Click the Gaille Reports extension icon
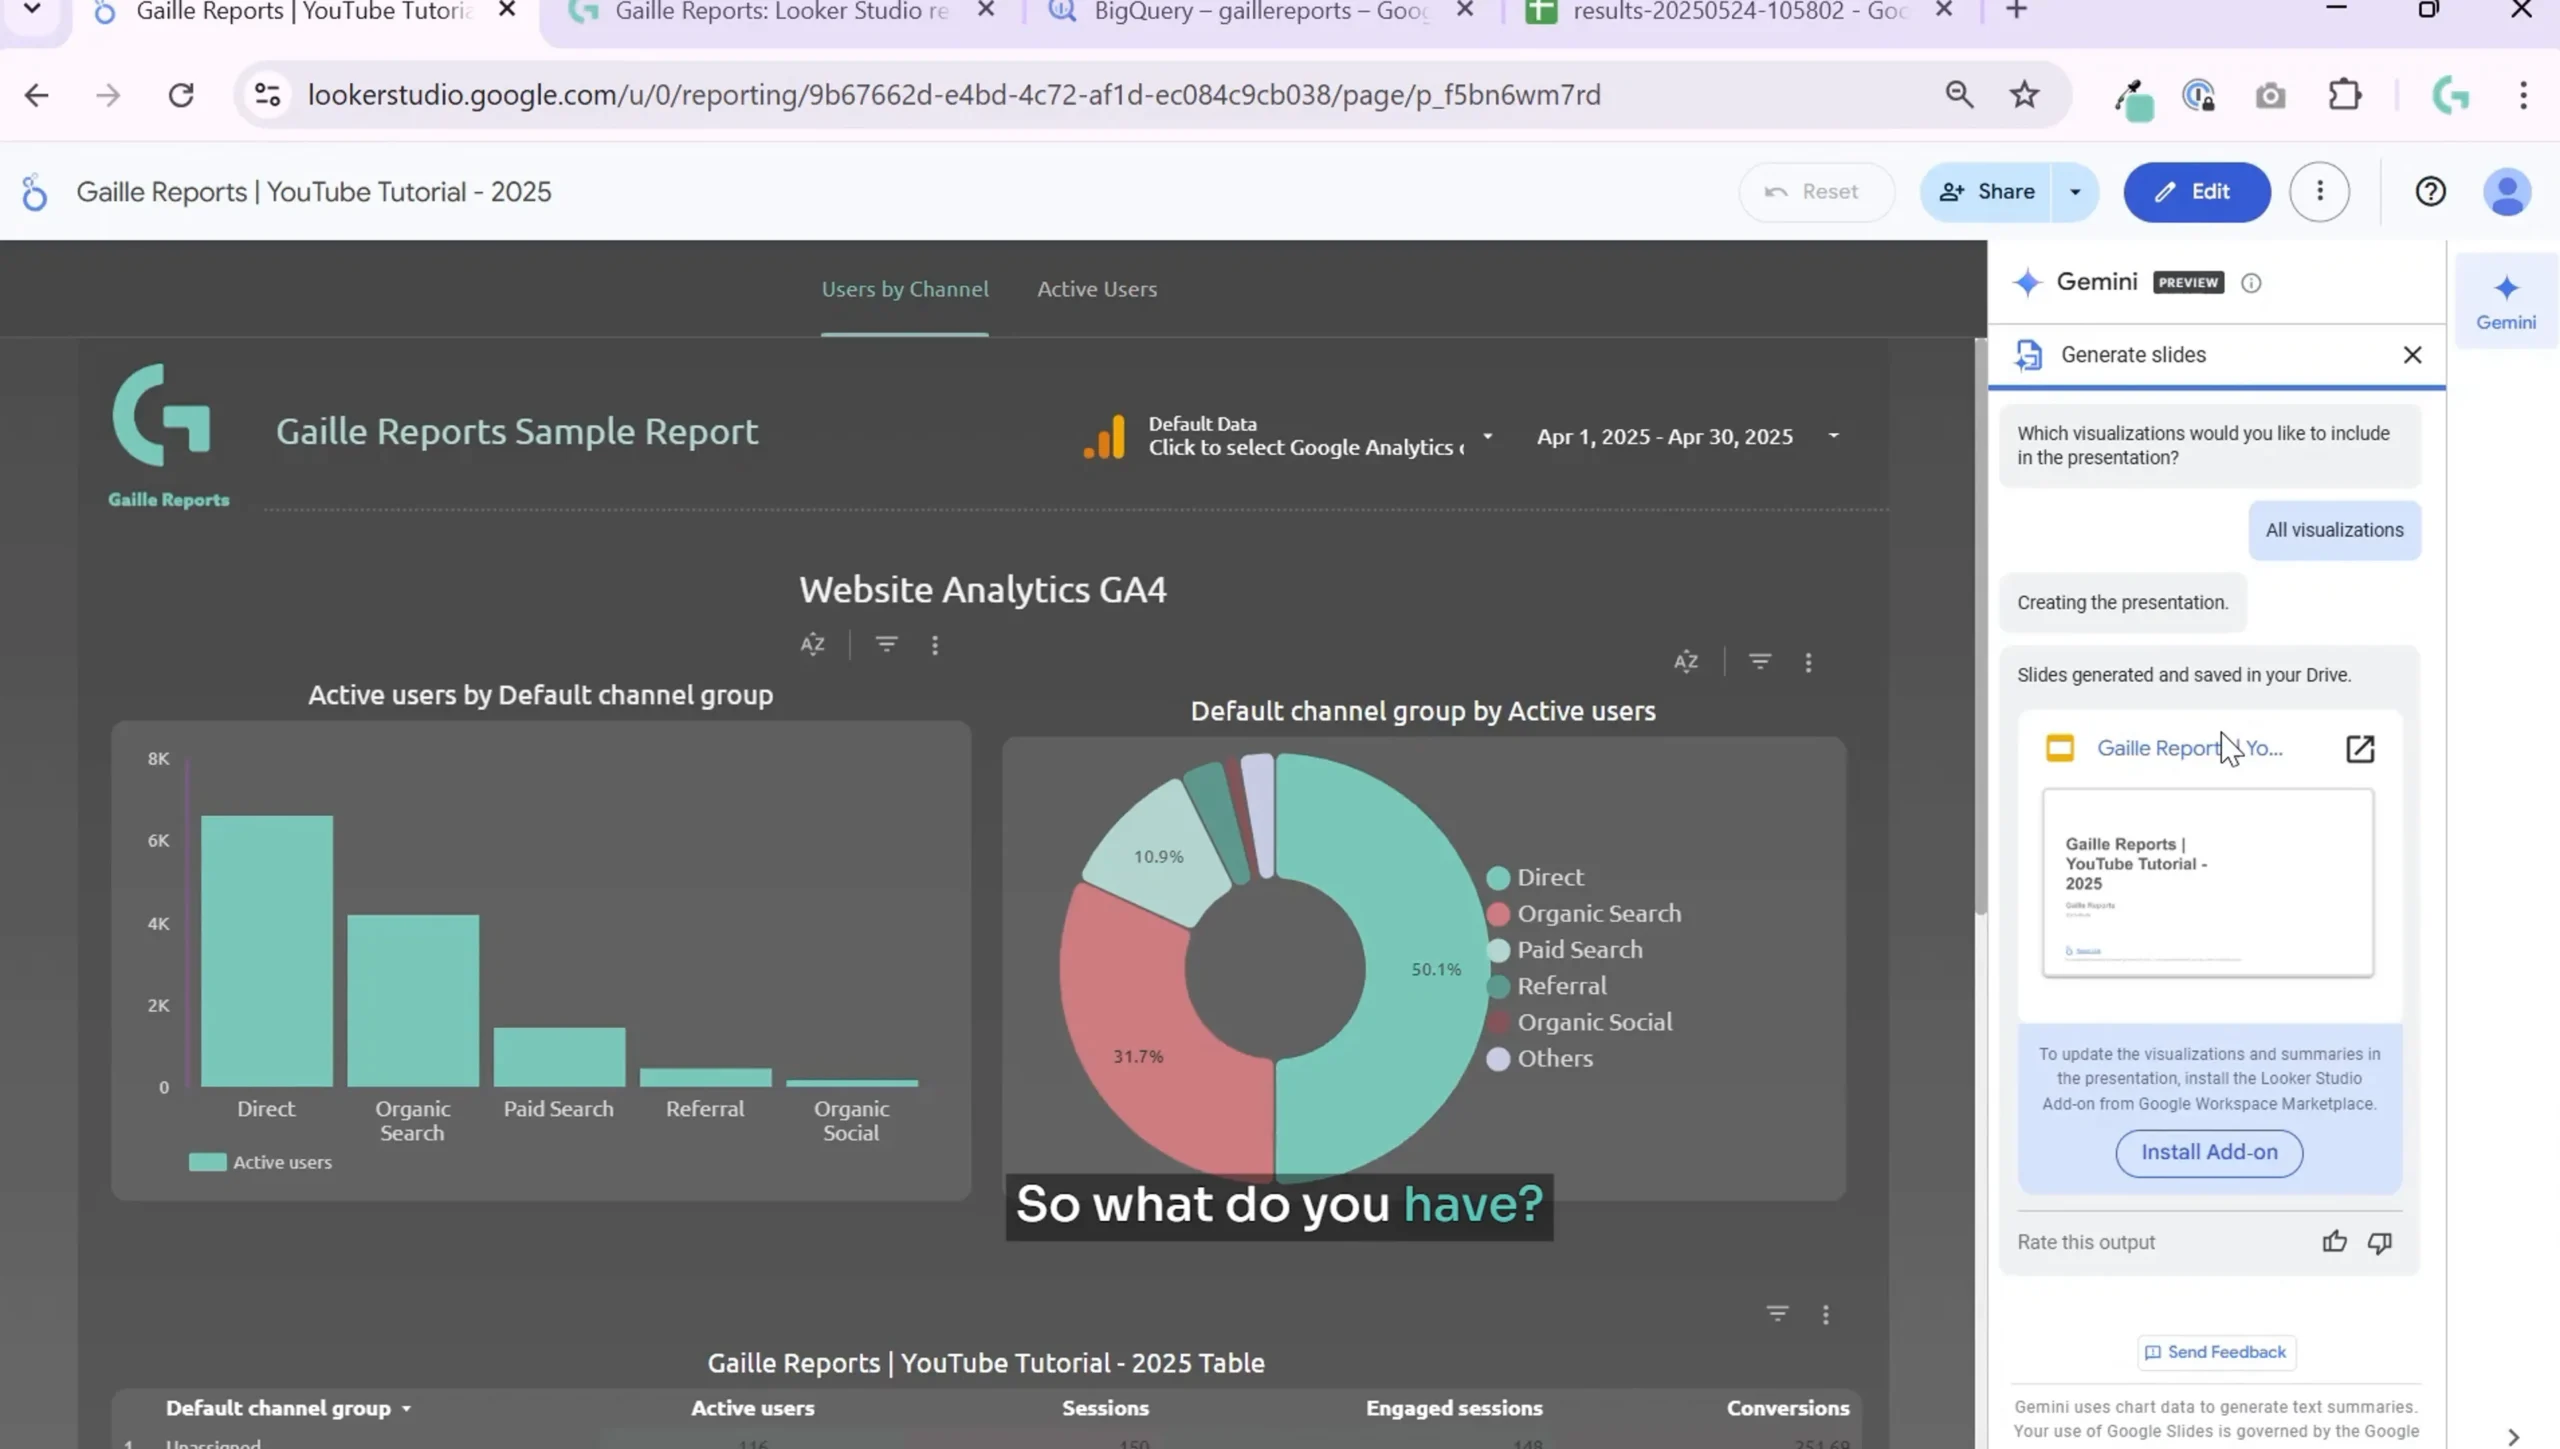Viewport: 2560px width, 1449px height. point(2451,95)
